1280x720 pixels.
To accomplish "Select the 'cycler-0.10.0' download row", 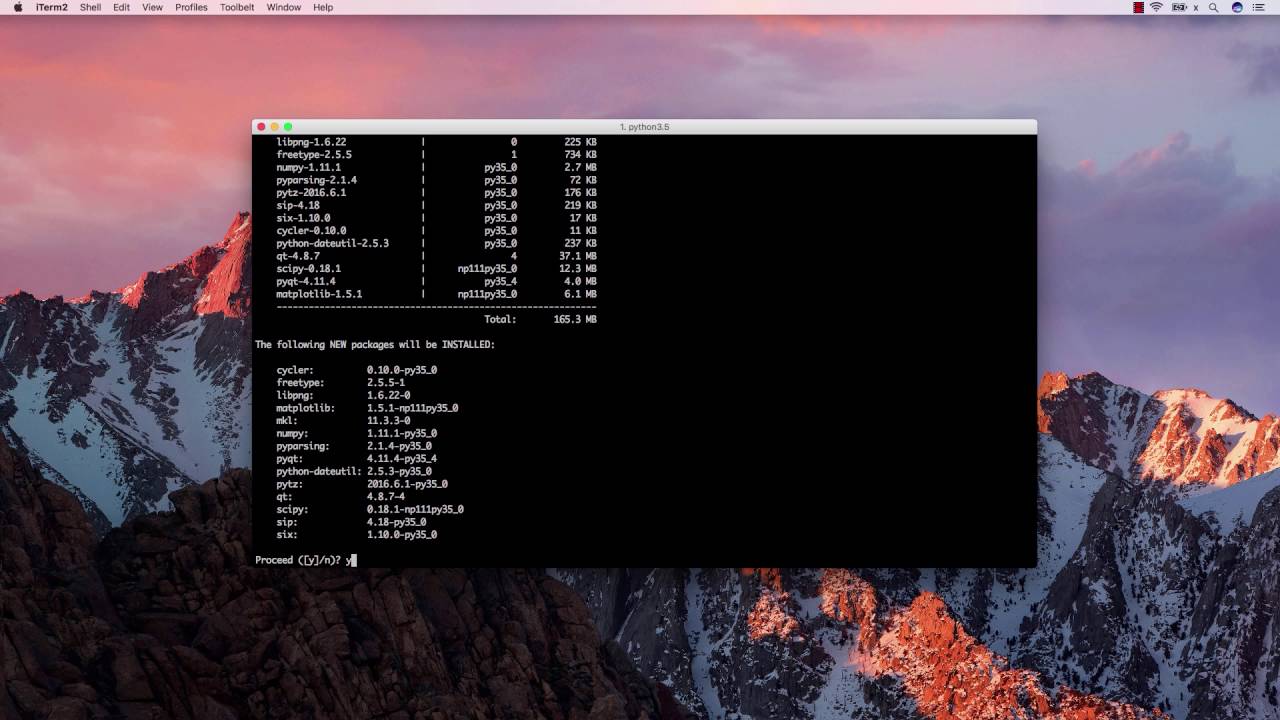I will click(436, 231).
